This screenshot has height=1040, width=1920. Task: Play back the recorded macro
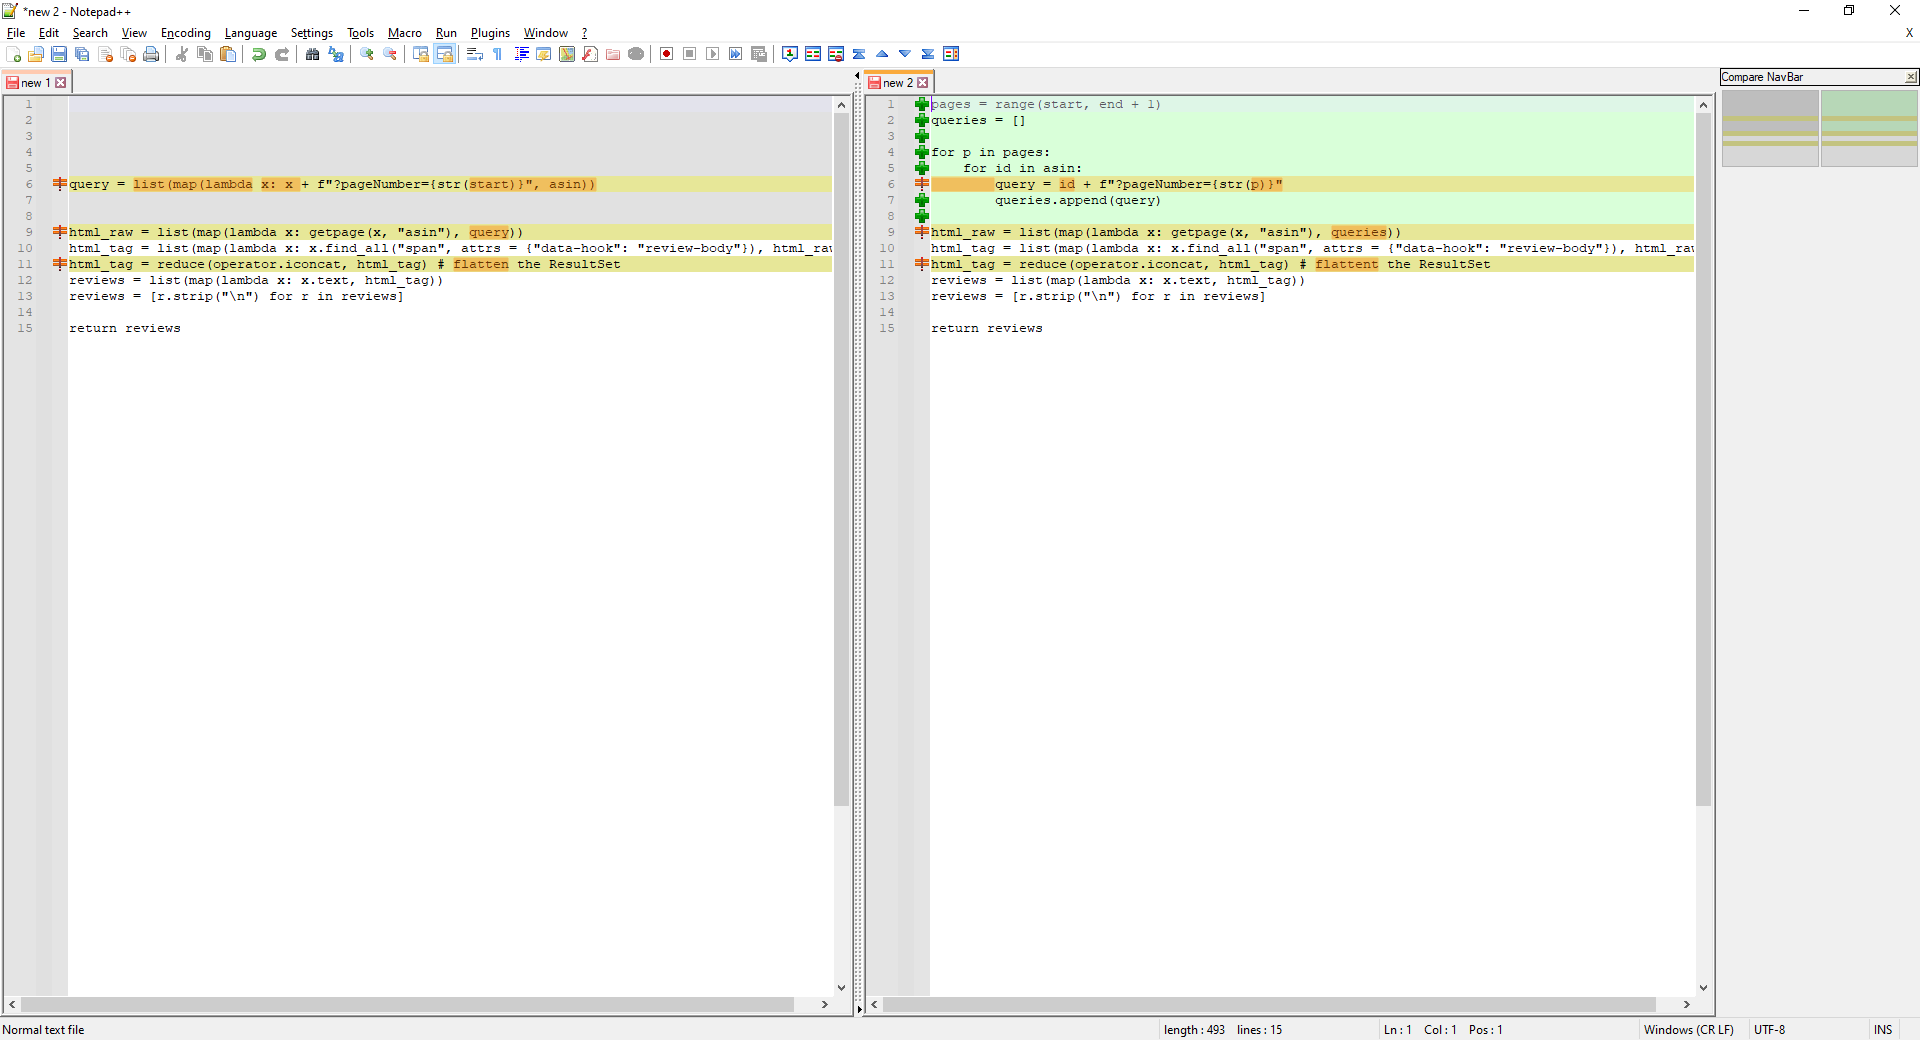click(713, 54)
